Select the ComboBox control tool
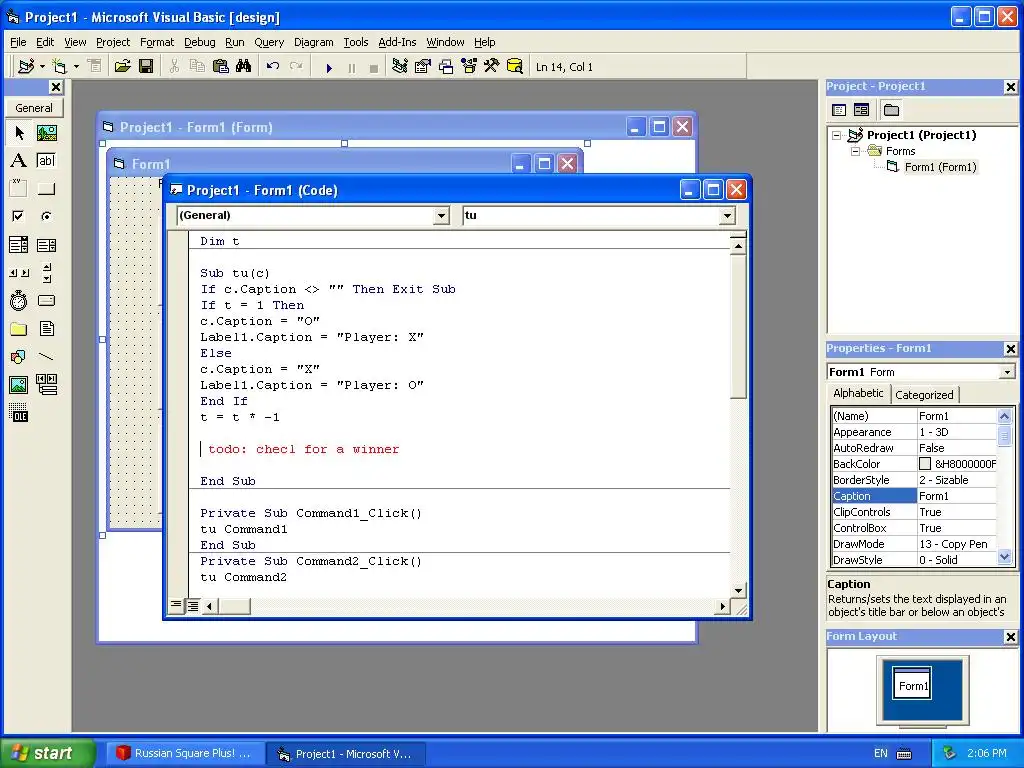Viewport: 1024px width, 768px height. [x=19, y=245]
